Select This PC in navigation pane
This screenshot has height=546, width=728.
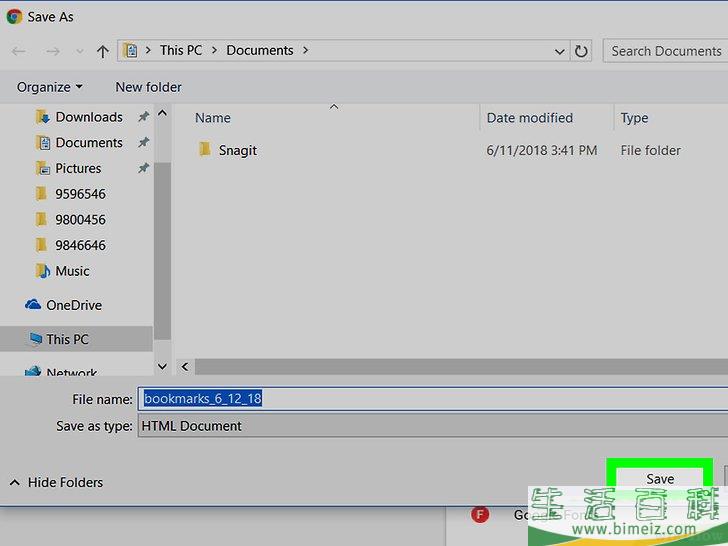coord(66,339)
